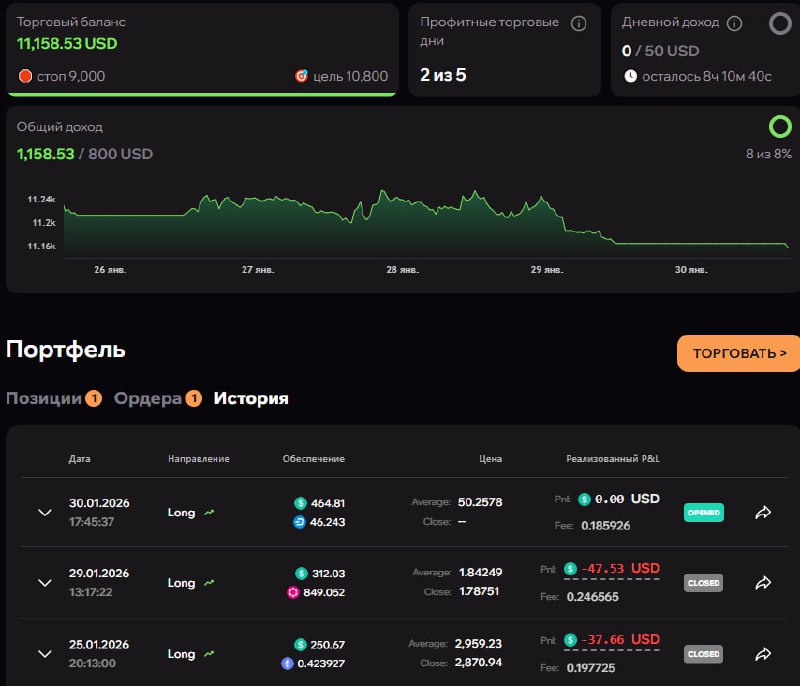Image resolution: width=800 pixels, height=686 pixels.
Task: Click info icon beside Дневной доход
Action: [x=734, y=23]
